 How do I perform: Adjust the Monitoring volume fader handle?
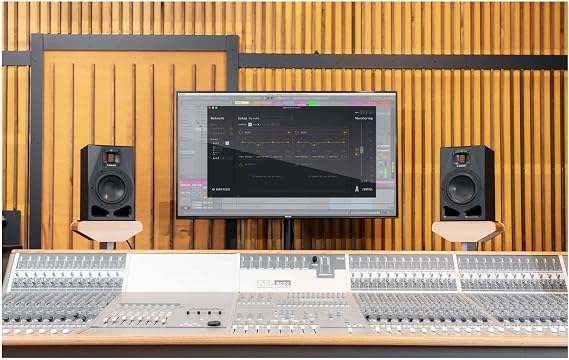pos(361,150)
